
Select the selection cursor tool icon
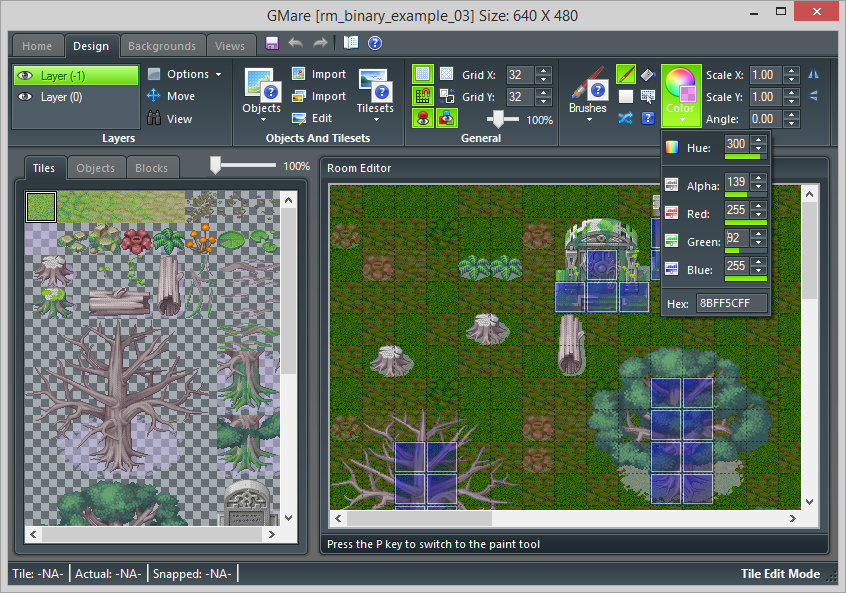[x=648, y=97]
